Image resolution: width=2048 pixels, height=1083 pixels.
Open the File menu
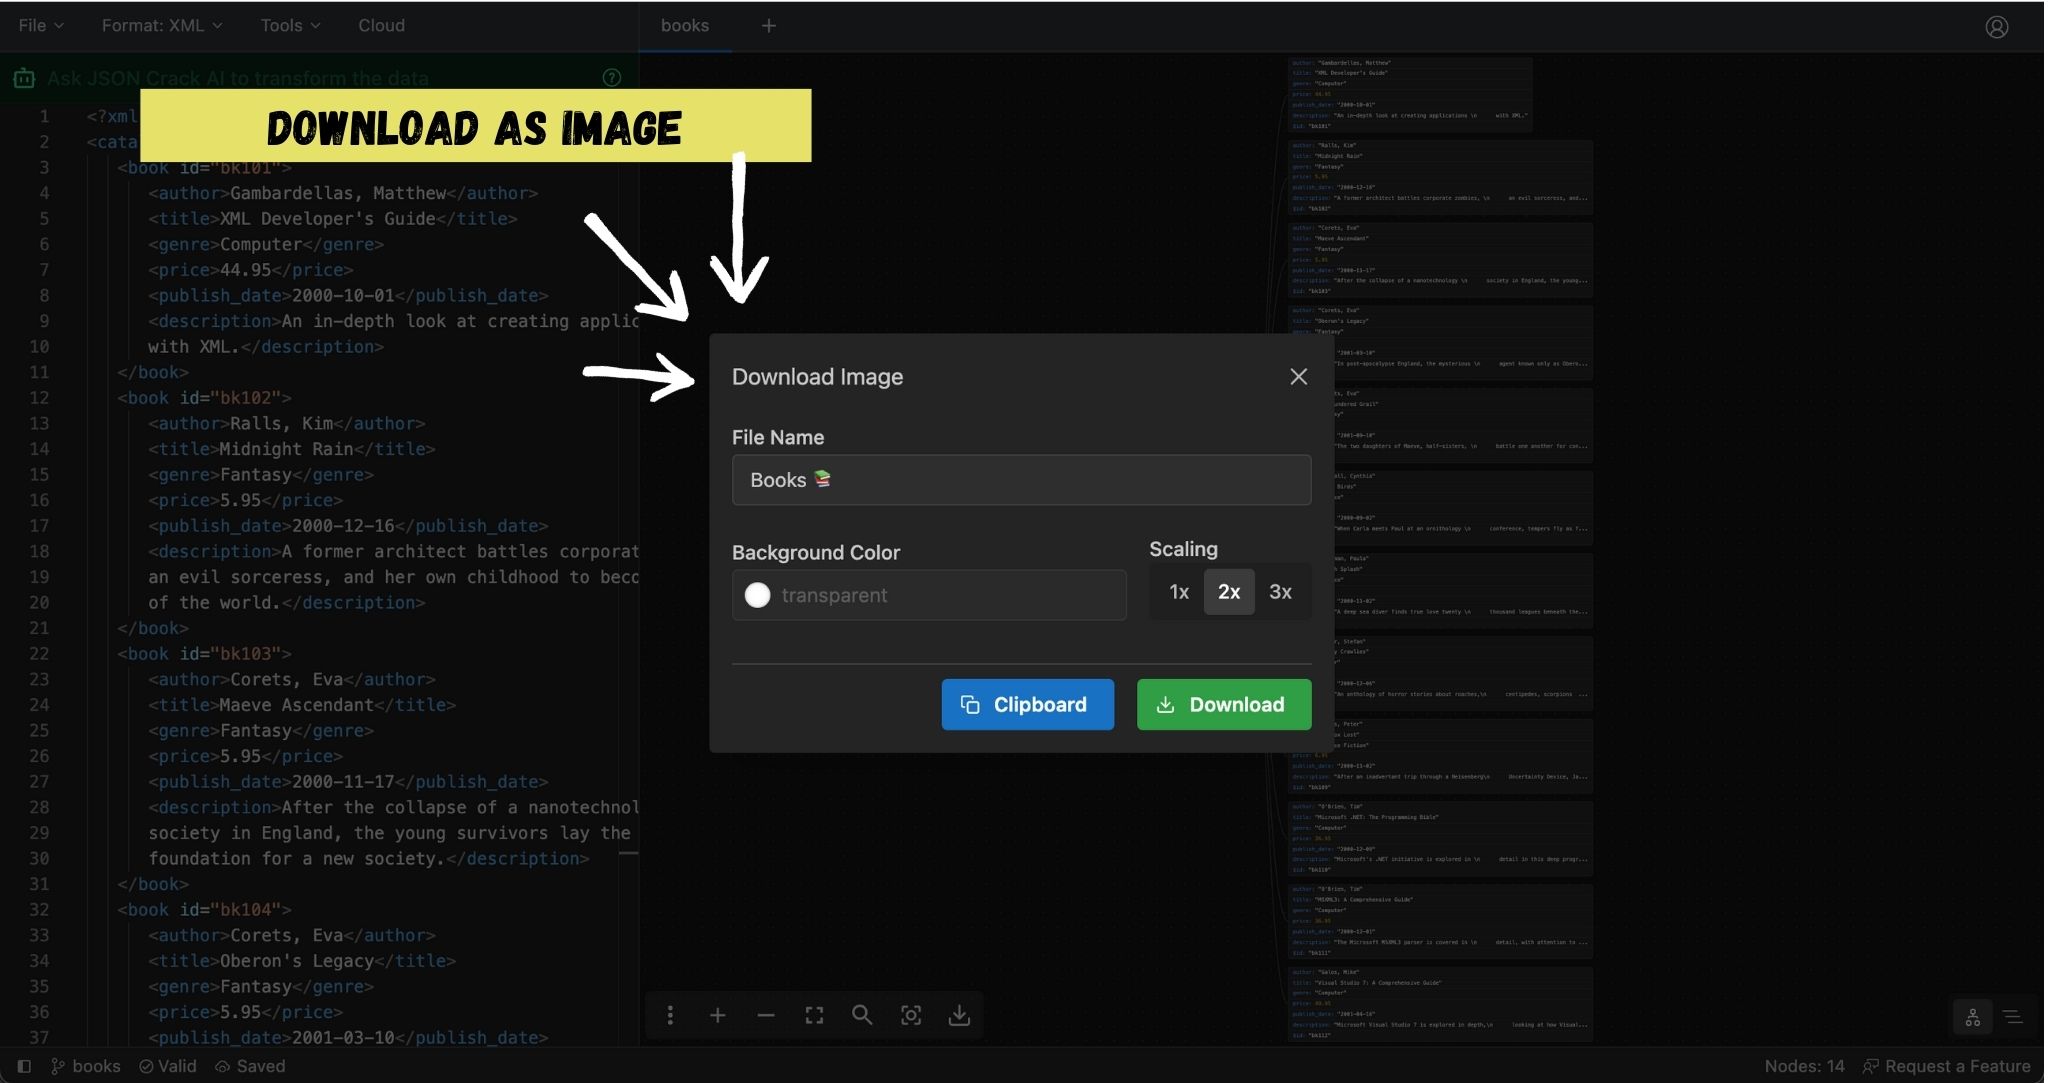coord(39,26)
